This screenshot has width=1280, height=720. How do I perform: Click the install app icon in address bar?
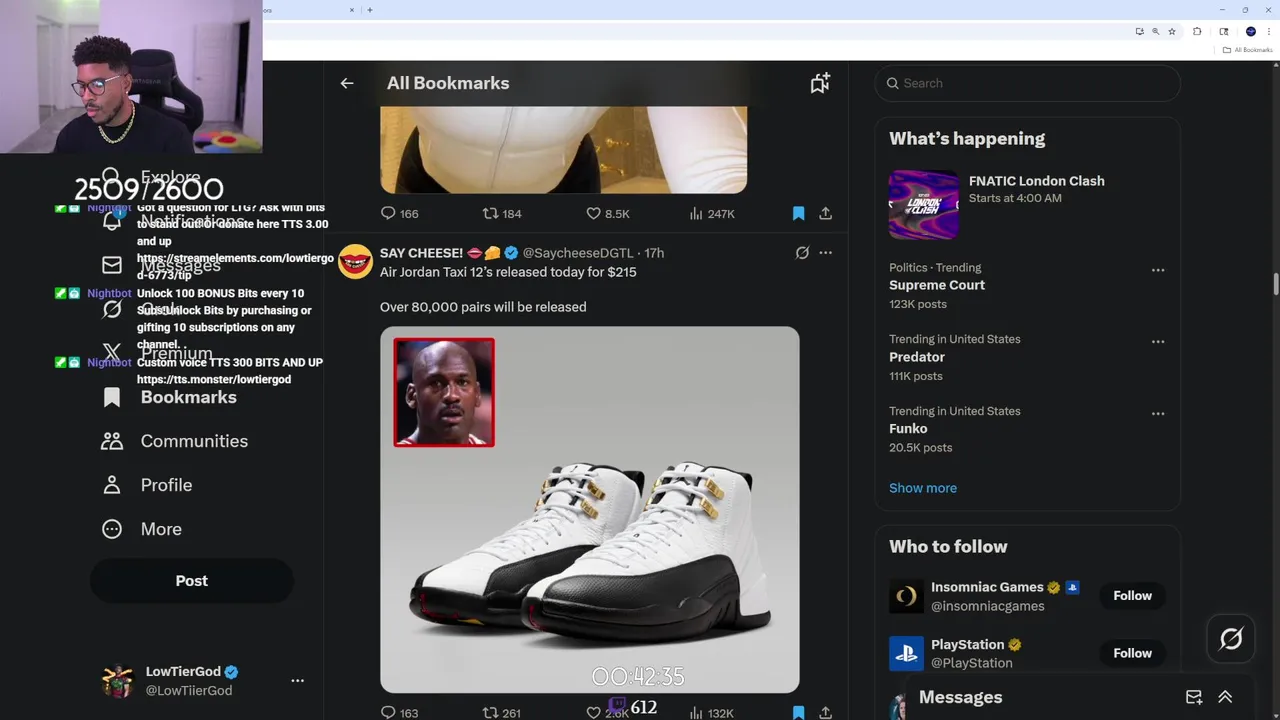tap(1140, 32)
